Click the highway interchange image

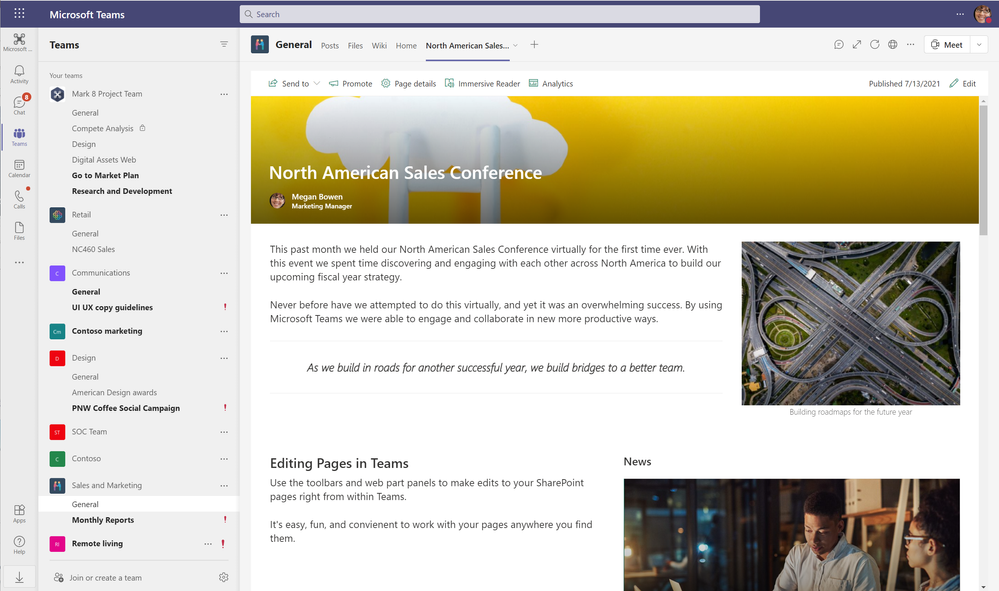tap(851, 323)
